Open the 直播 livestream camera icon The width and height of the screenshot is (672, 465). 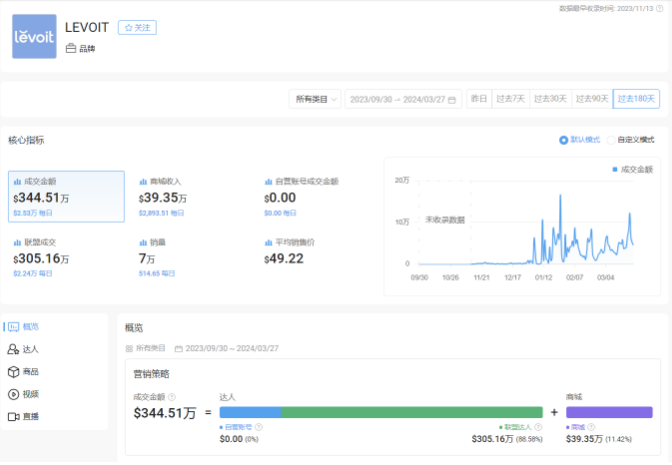14,416
